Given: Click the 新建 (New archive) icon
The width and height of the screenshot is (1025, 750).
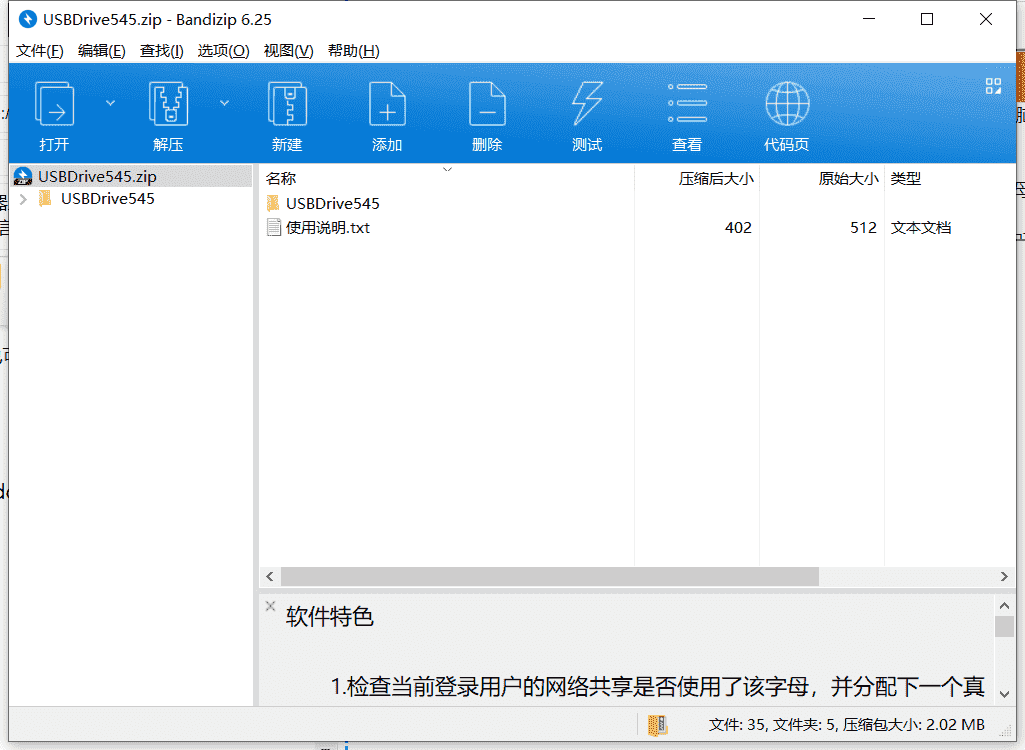Looking at the screenshot, I should pyautogui.click(x=288, y=103).
